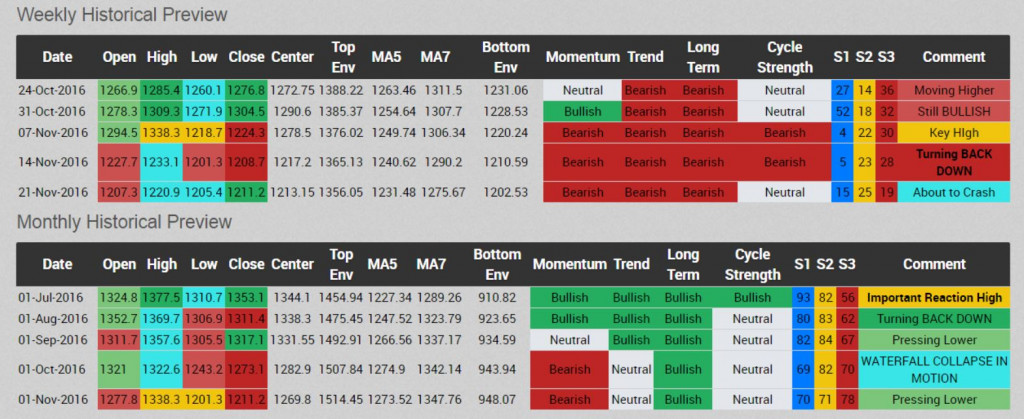Click the 'Weekly Historical Preview' heading

coord(122,15)
